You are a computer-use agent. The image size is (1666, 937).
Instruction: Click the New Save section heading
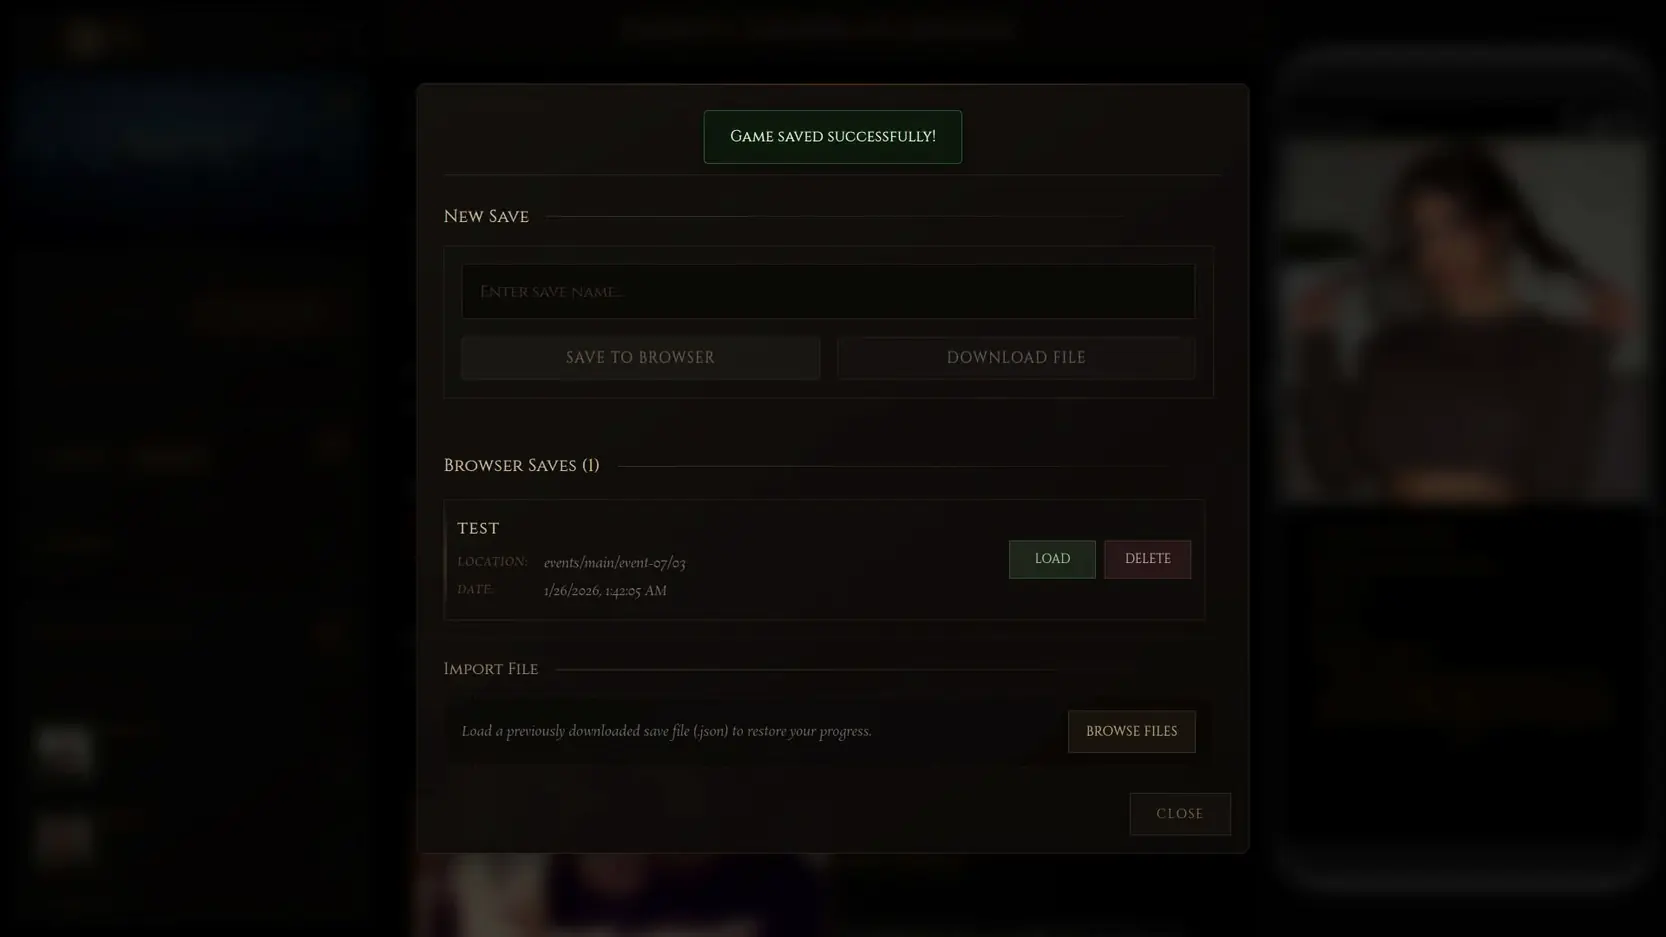(486, 217)
